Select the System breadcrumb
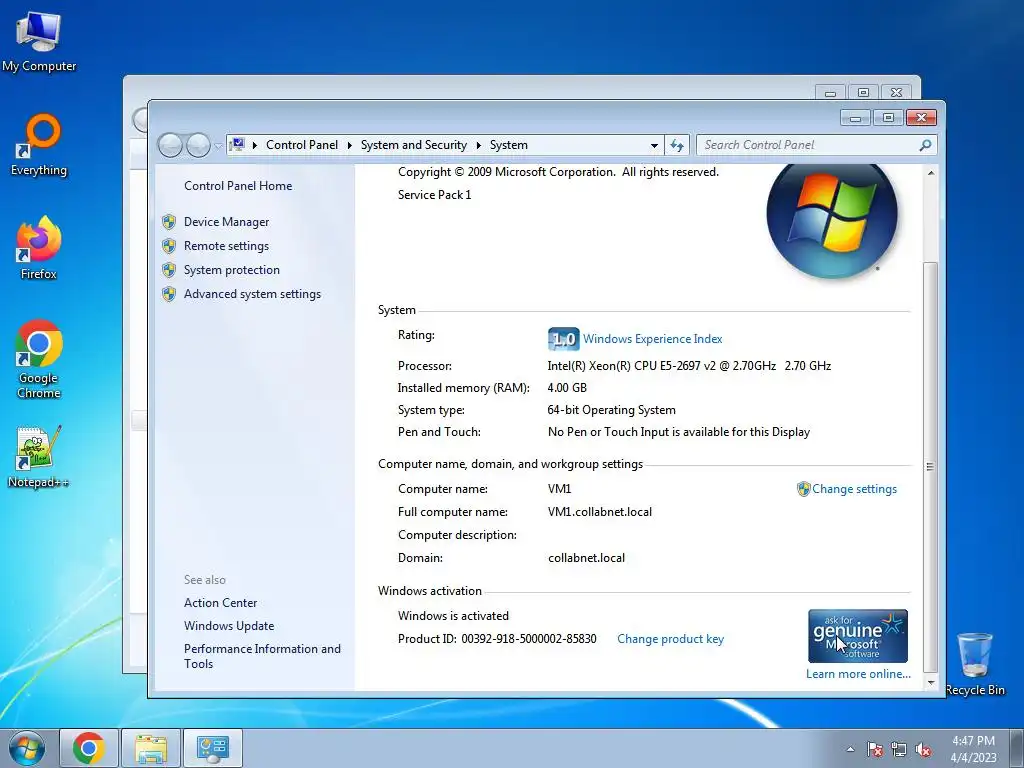Image resolution: width=1024 pixels, height=768 pixels. [x=509, y=145]
